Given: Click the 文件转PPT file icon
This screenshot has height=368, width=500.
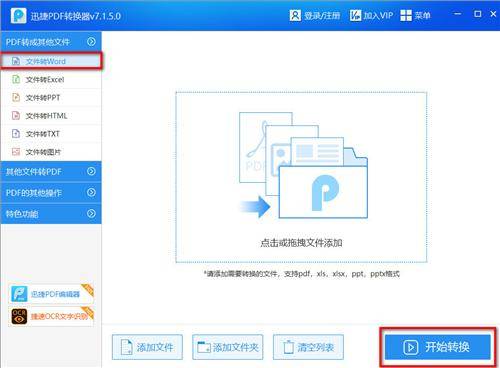Looking at the screenshot, I should 16,97.
